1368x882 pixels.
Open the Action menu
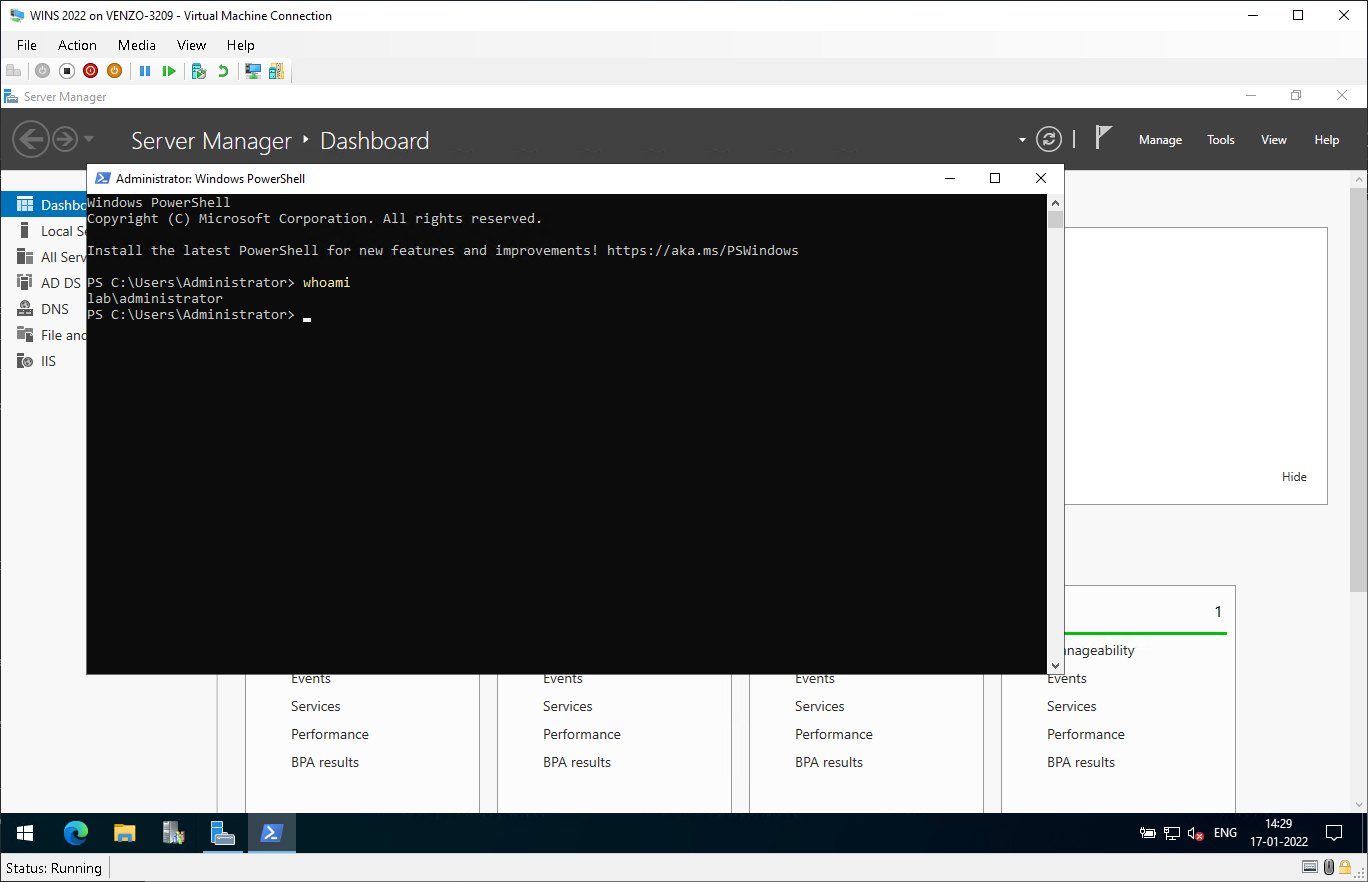pyautogui.click(x=77, y=45)
